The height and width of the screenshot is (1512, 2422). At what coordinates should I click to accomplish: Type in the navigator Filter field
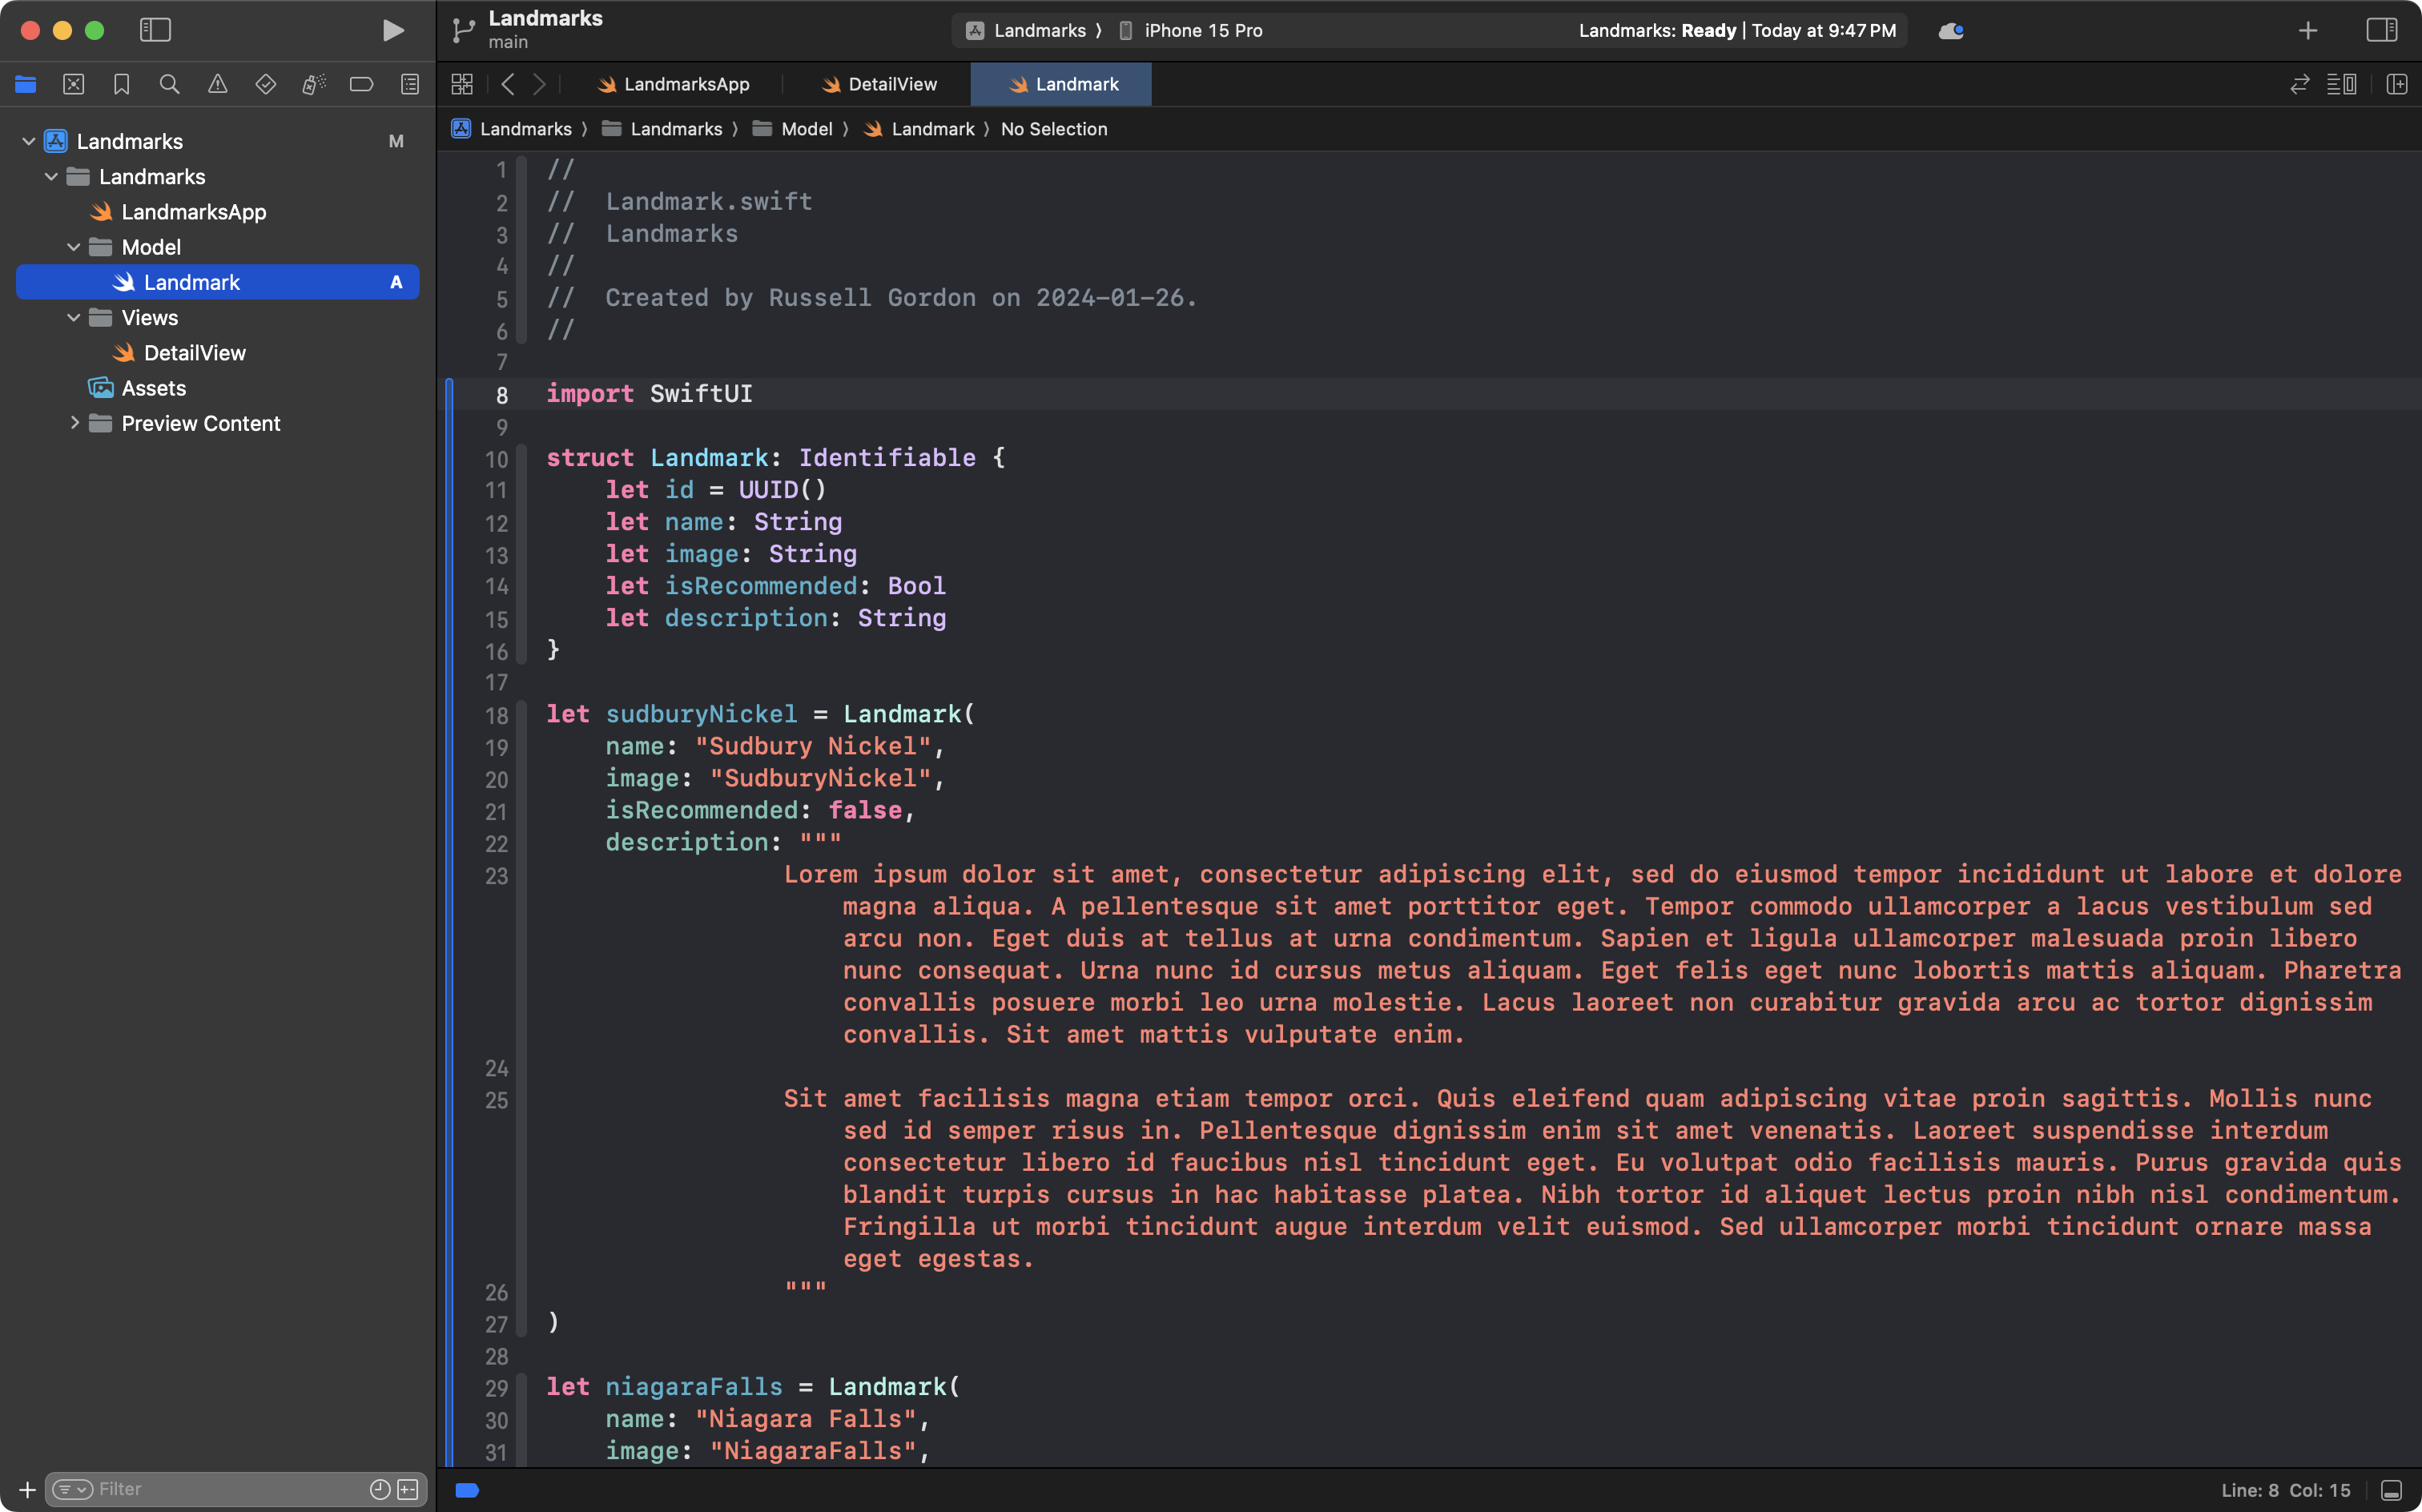click(210, 1488)
